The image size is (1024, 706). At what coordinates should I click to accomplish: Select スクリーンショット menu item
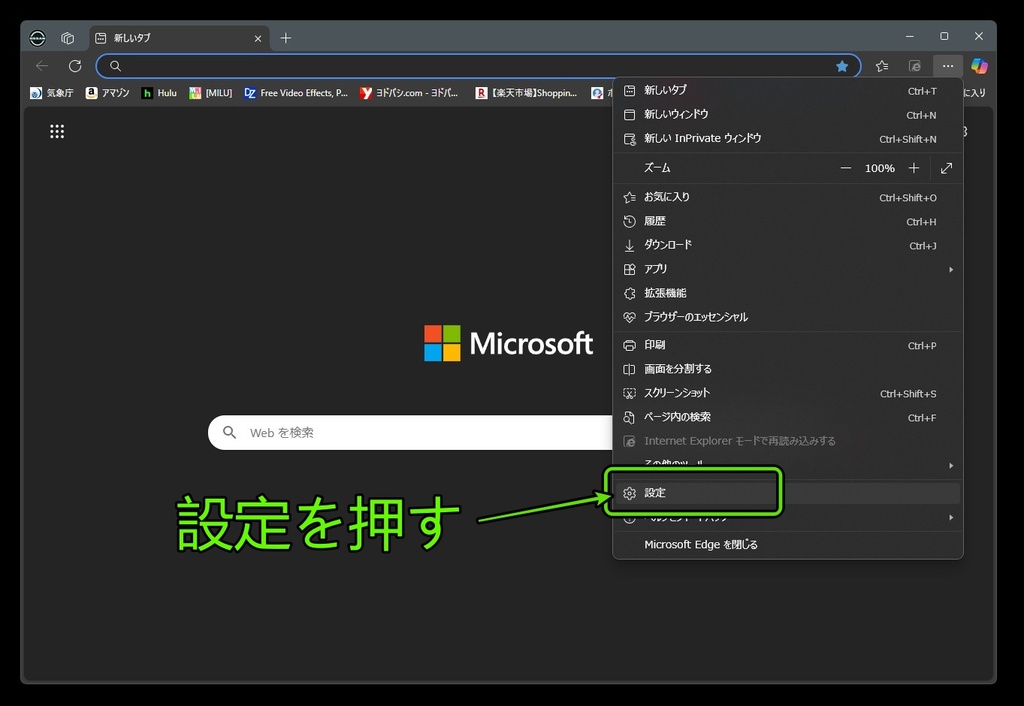787,394
